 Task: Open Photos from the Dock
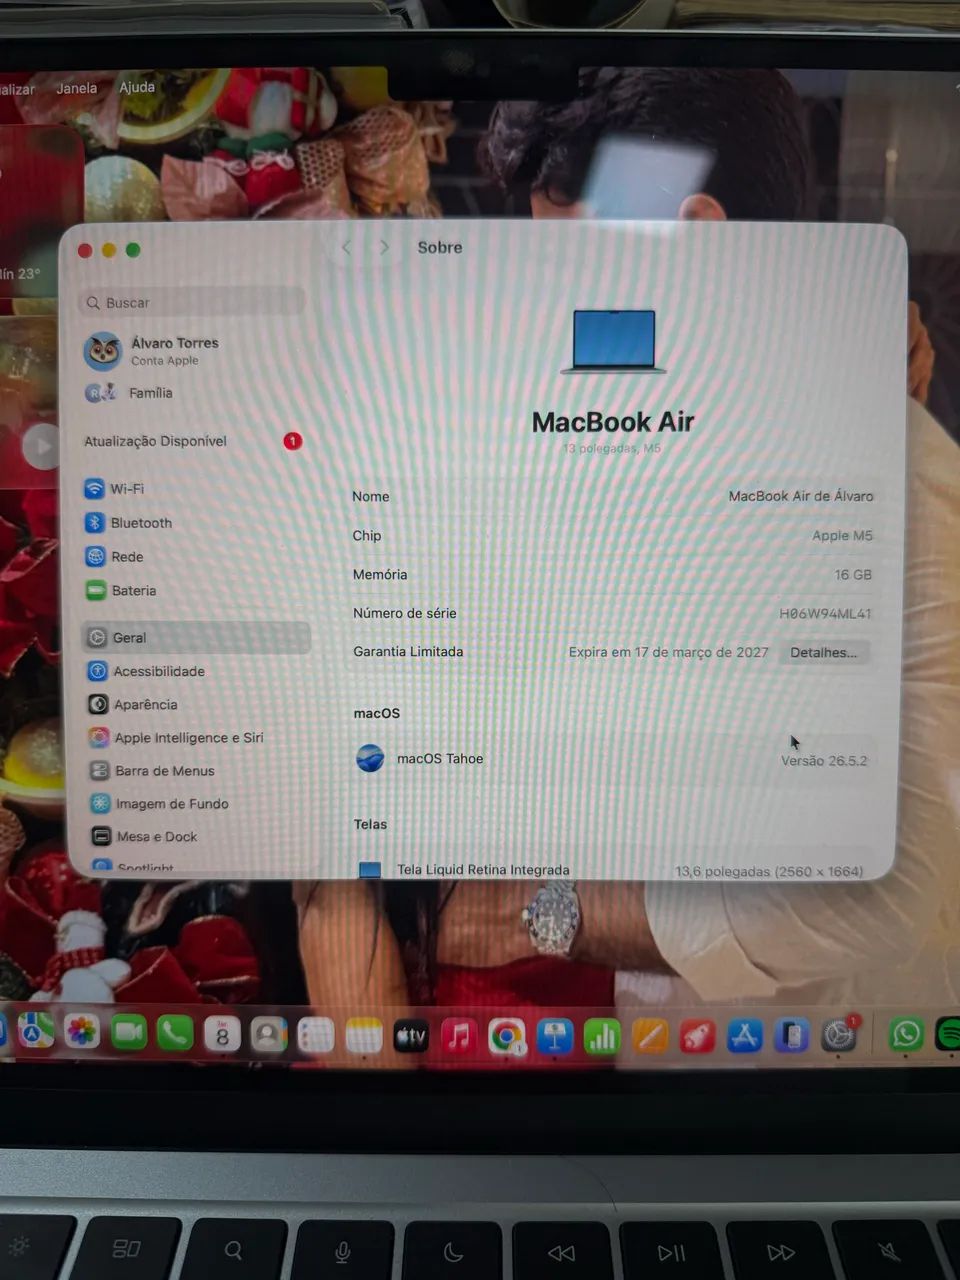point(82,1032)
